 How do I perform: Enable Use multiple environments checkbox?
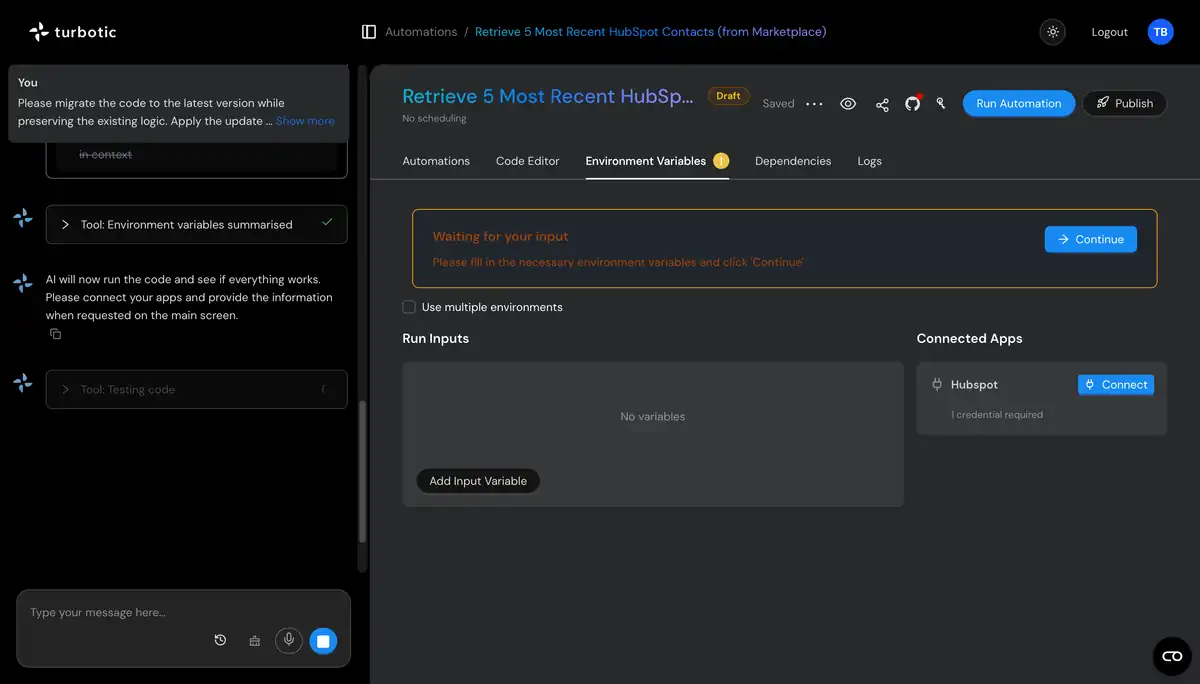[x=409, y=307]
